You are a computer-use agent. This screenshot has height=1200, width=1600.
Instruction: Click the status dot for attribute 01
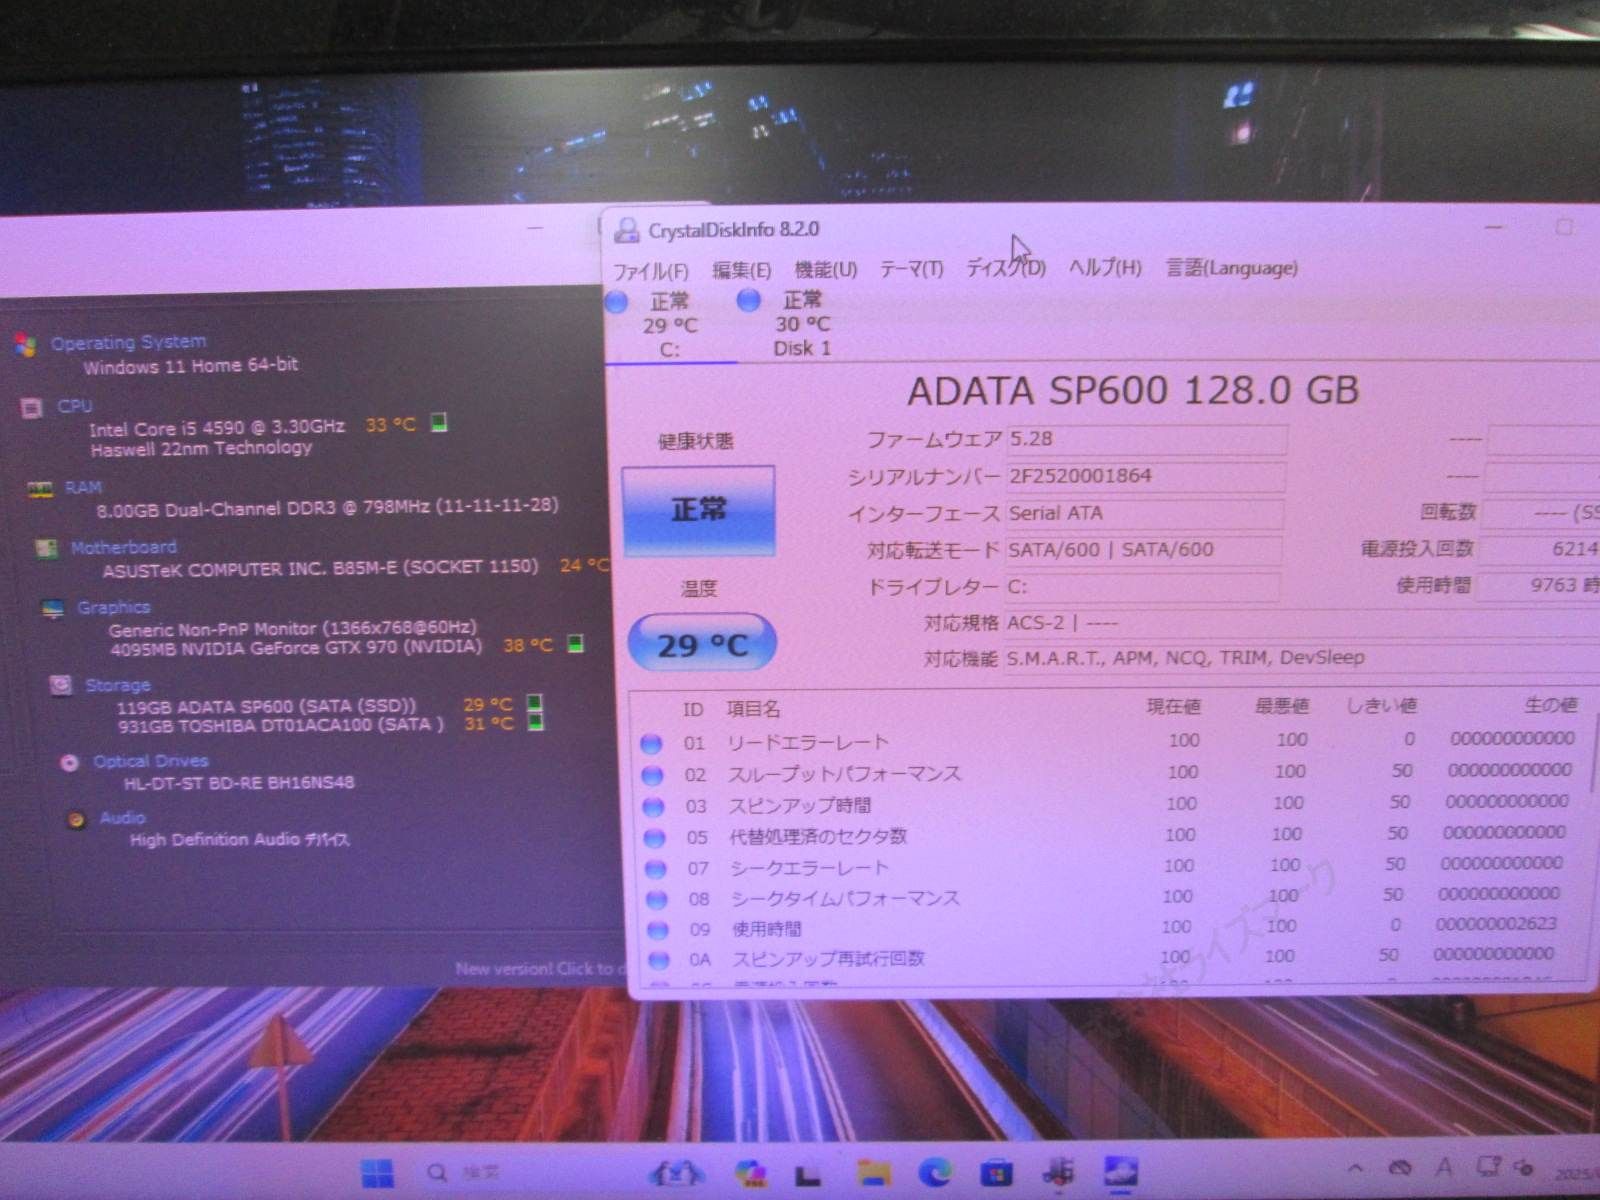coord(651,744)
